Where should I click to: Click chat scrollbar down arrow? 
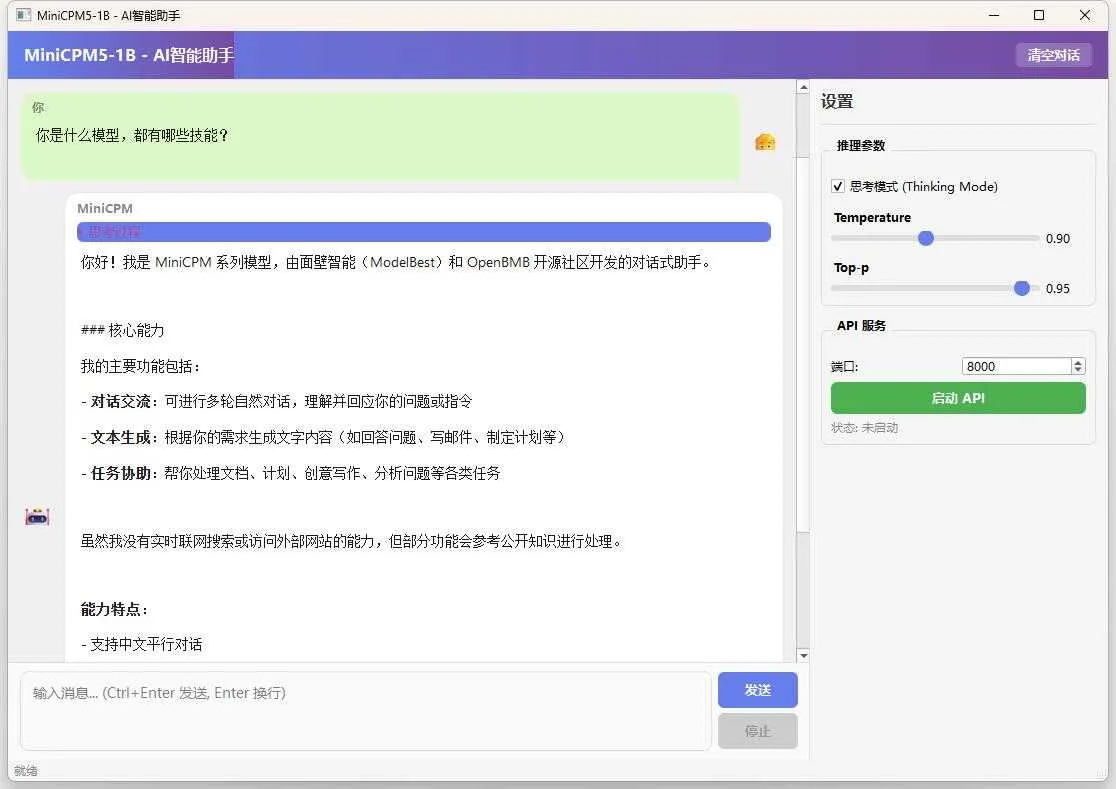tap(803, 655)
